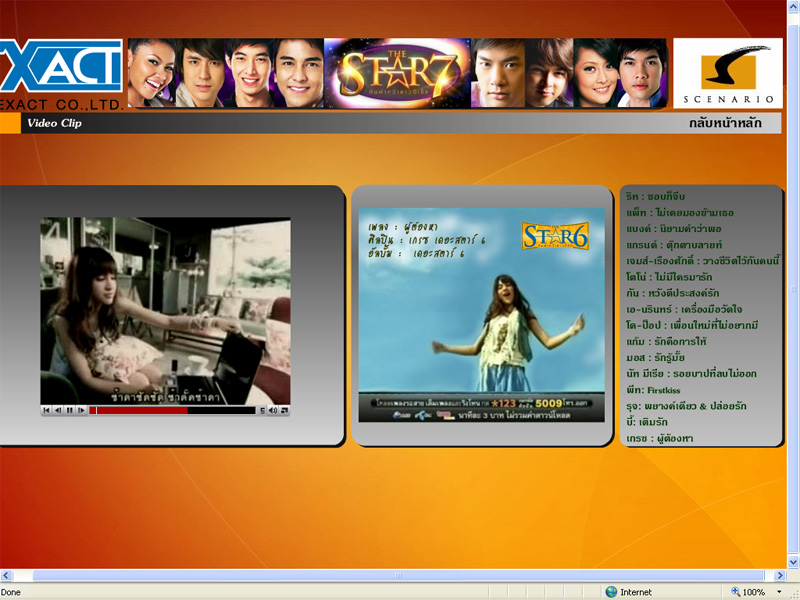Open the song นัท มีเรีย : รอยบาปที่ลบไม่ออก
The height and width of the screenshot is (600, 800).
pyautogui.click(x=691, y=373)
